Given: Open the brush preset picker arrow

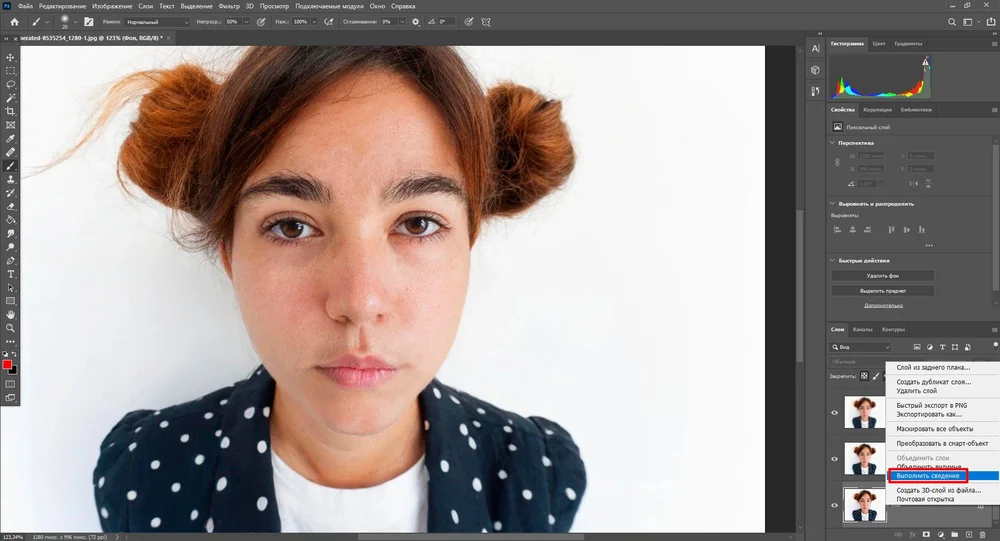Looking at the screenshot, I should pos(75,22).
